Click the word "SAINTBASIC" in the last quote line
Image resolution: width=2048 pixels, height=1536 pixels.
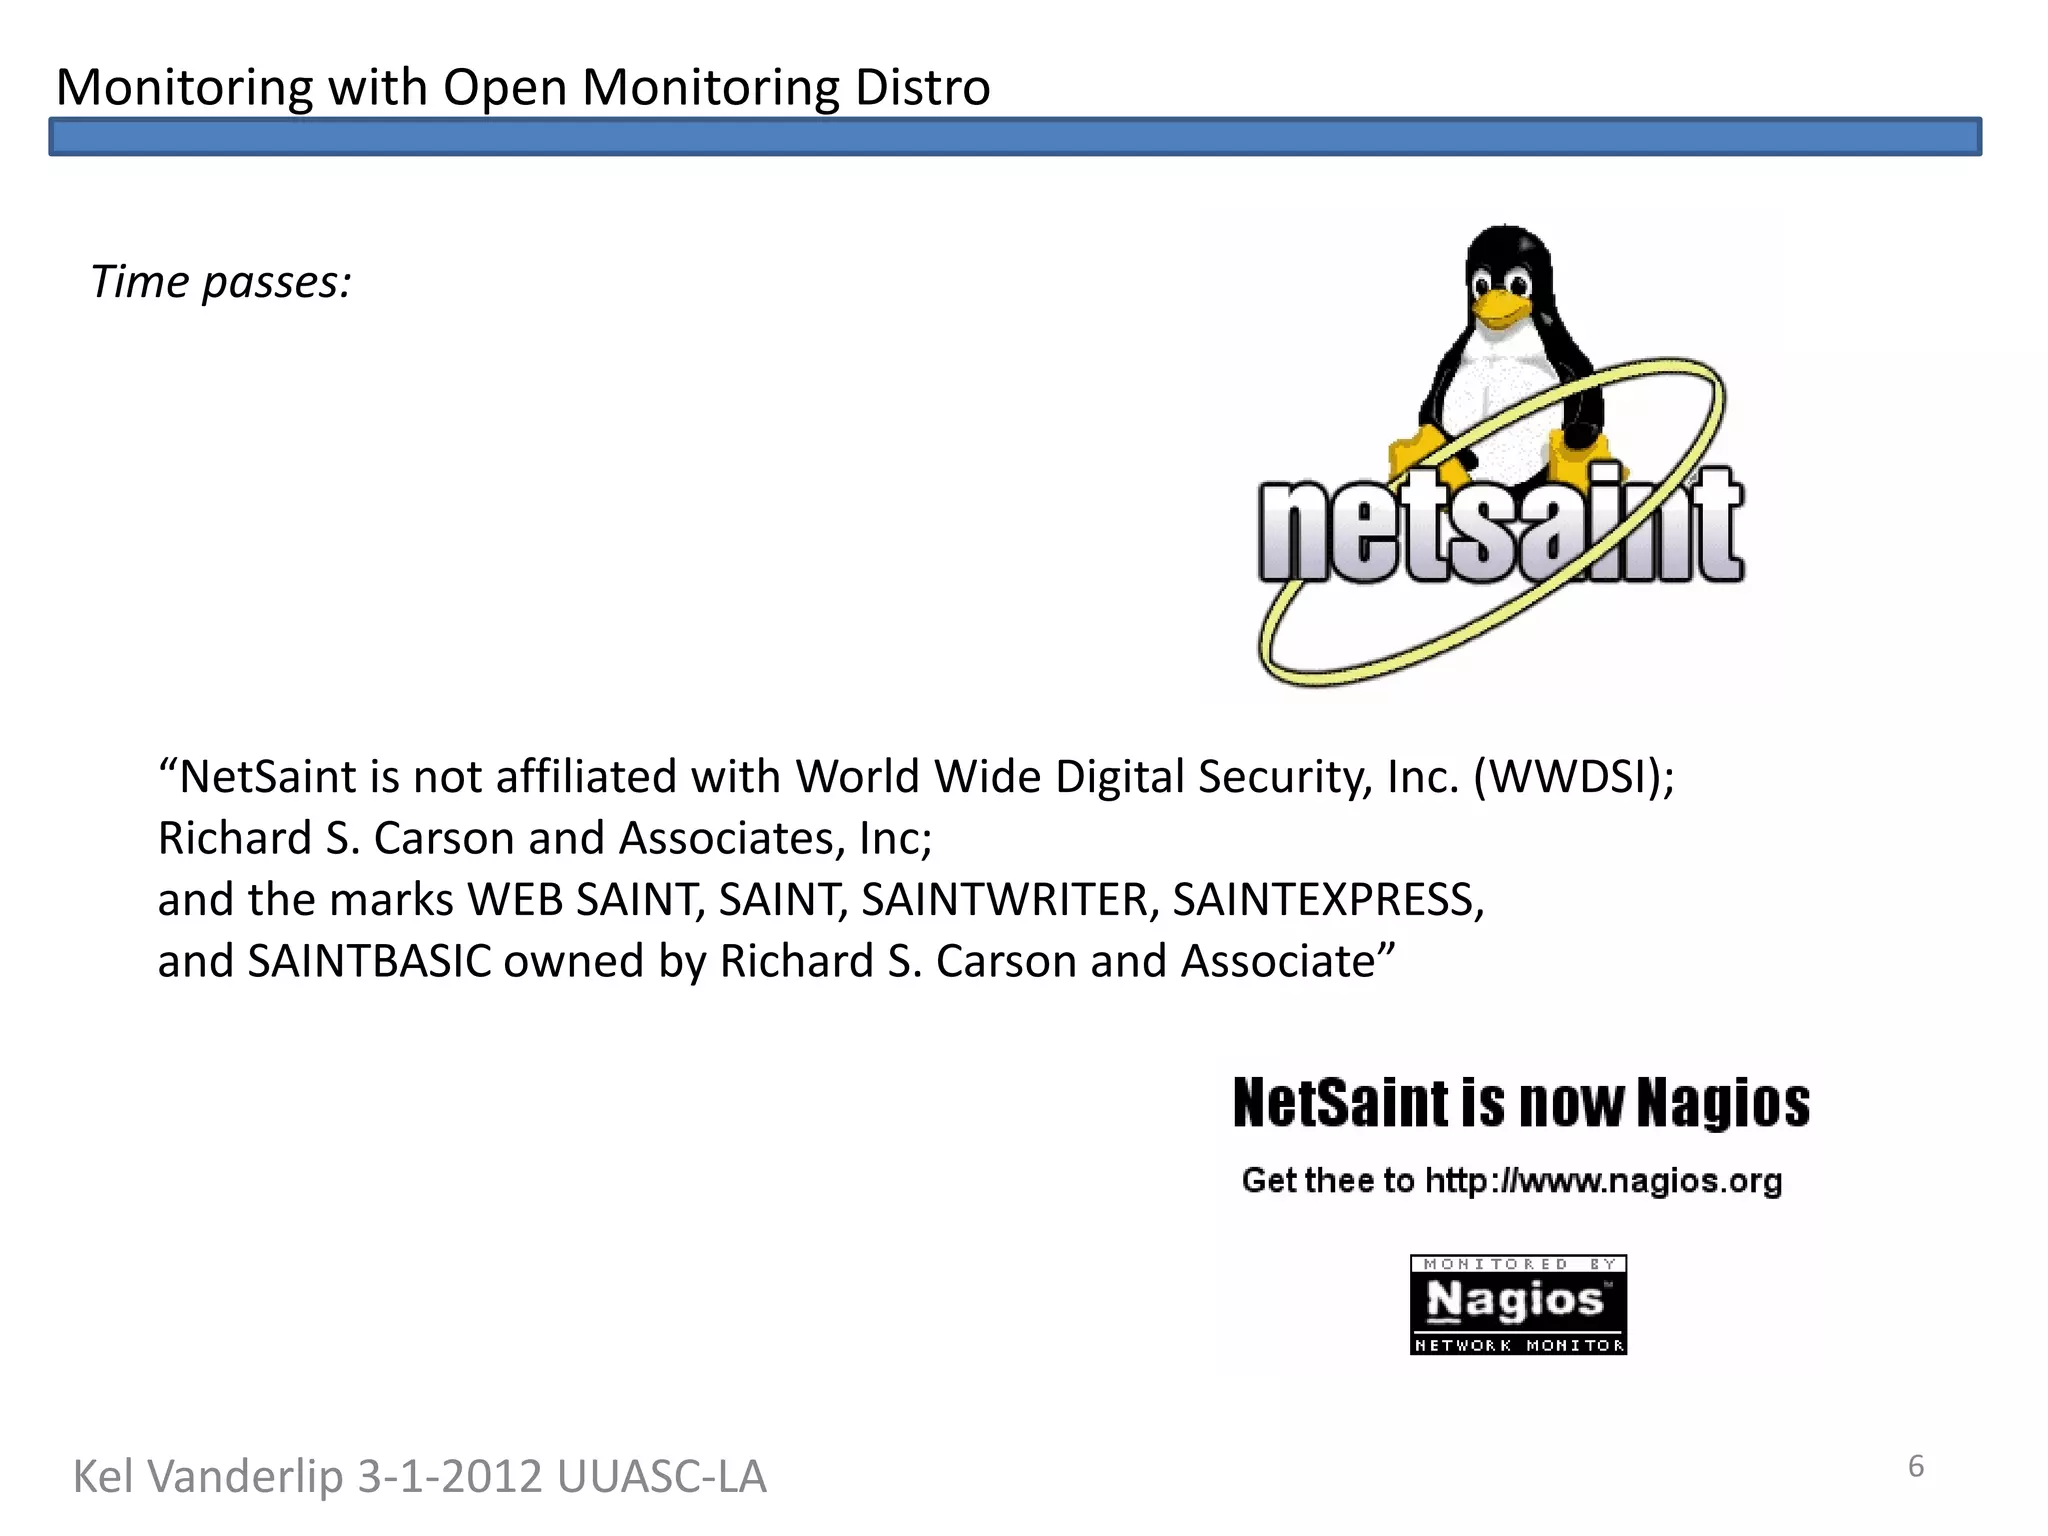369,961
